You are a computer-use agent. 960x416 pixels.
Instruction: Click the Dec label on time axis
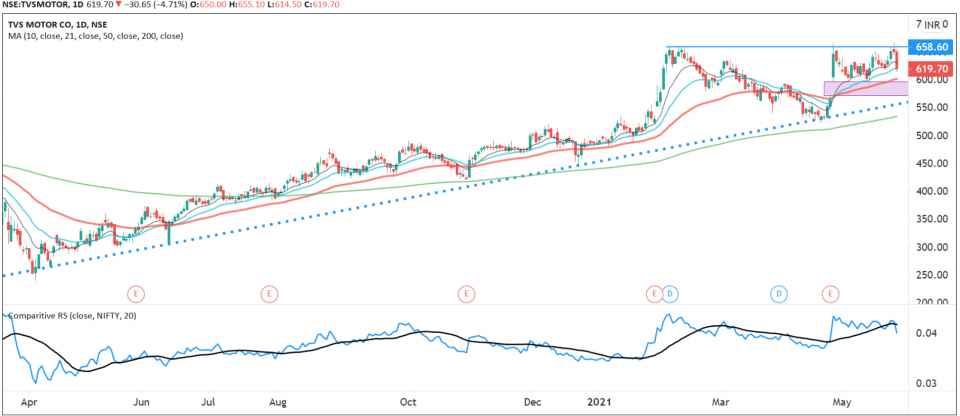pos(533,404)
